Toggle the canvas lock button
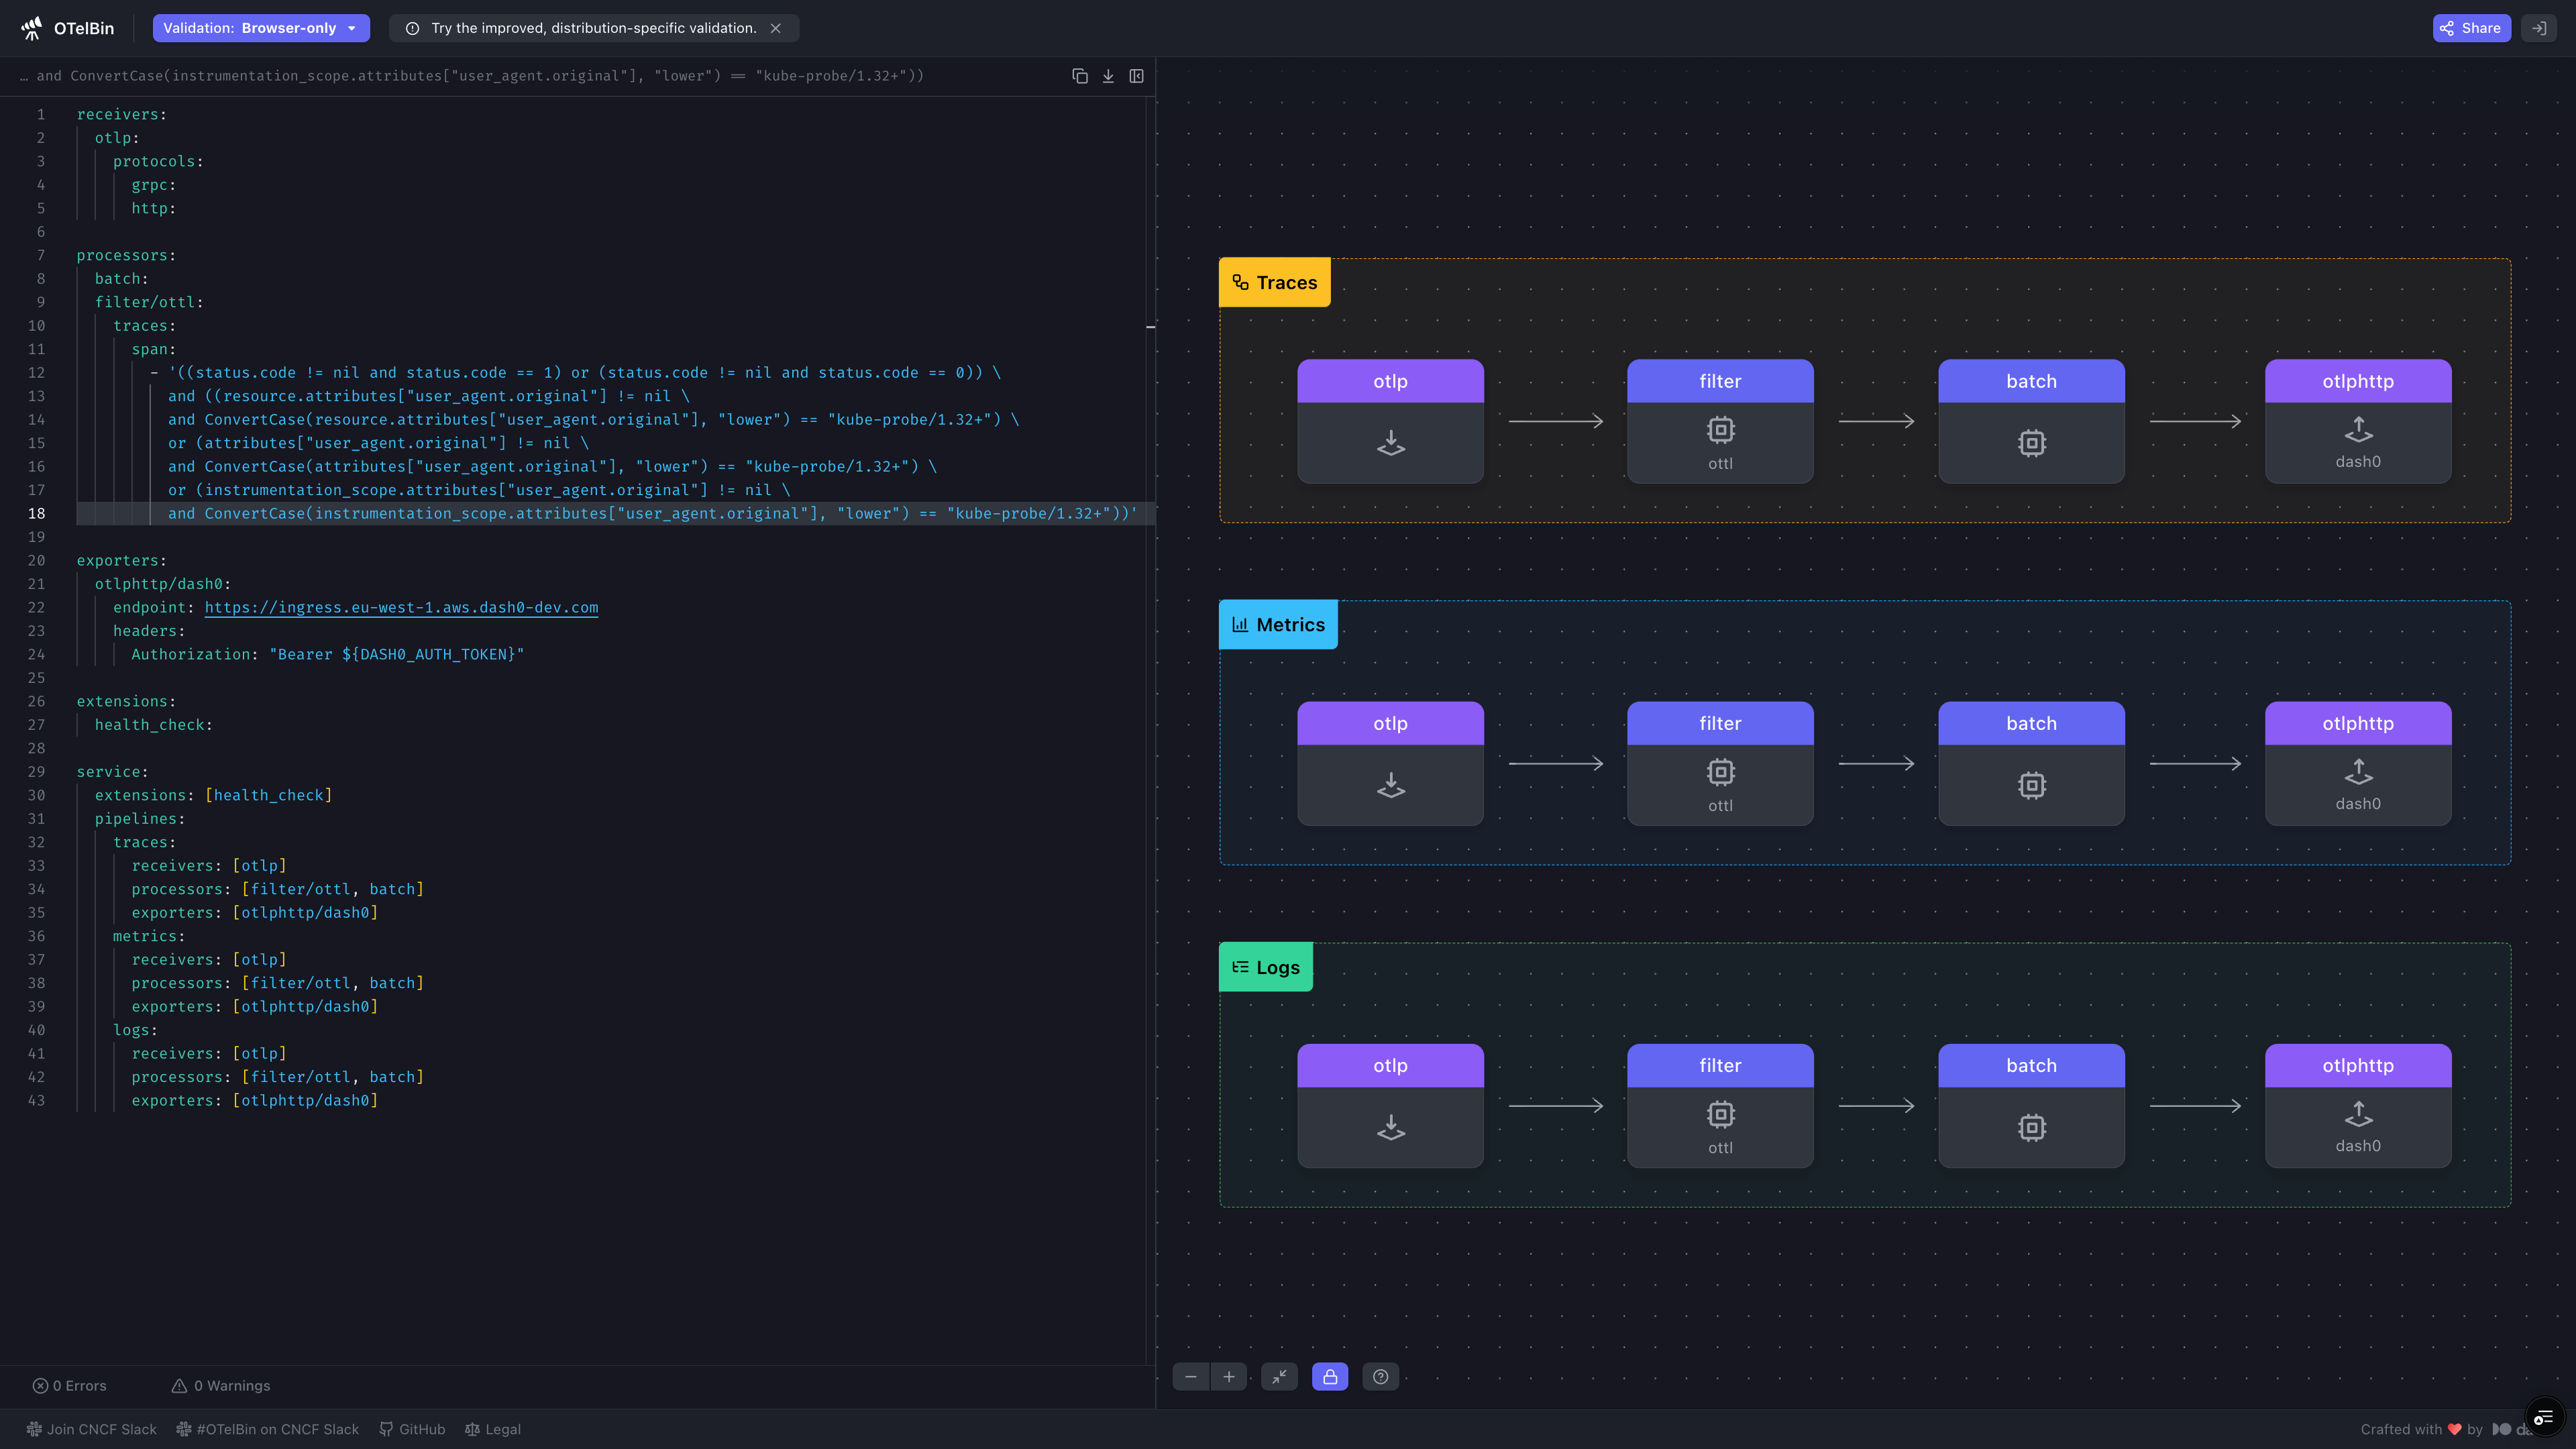 coord(1330,1377)
